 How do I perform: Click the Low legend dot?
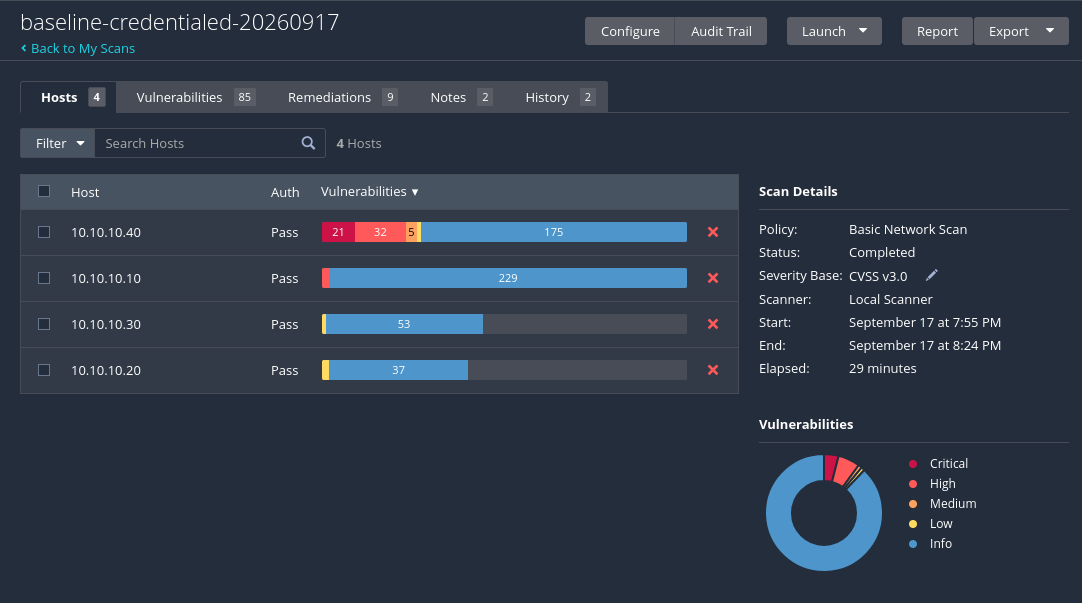click(x=913, y=524)
